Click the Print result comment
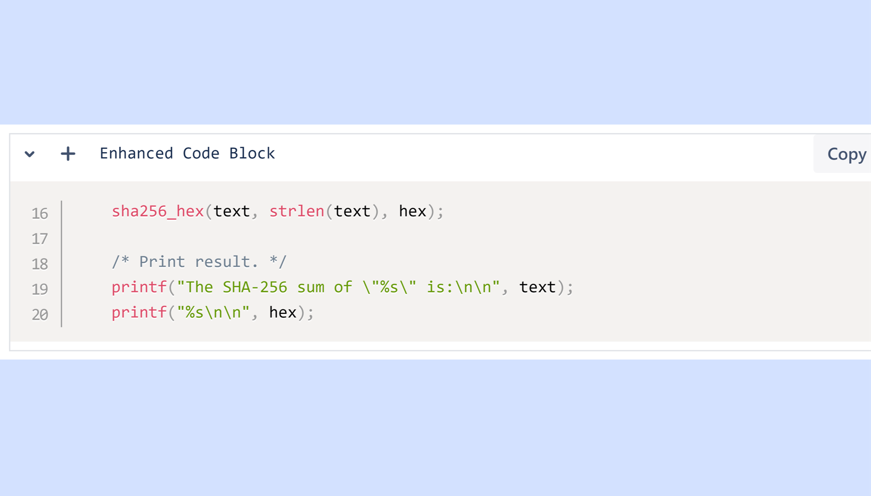Image resolution: width=871 pixels, height=496 pixels. [199, 262]
